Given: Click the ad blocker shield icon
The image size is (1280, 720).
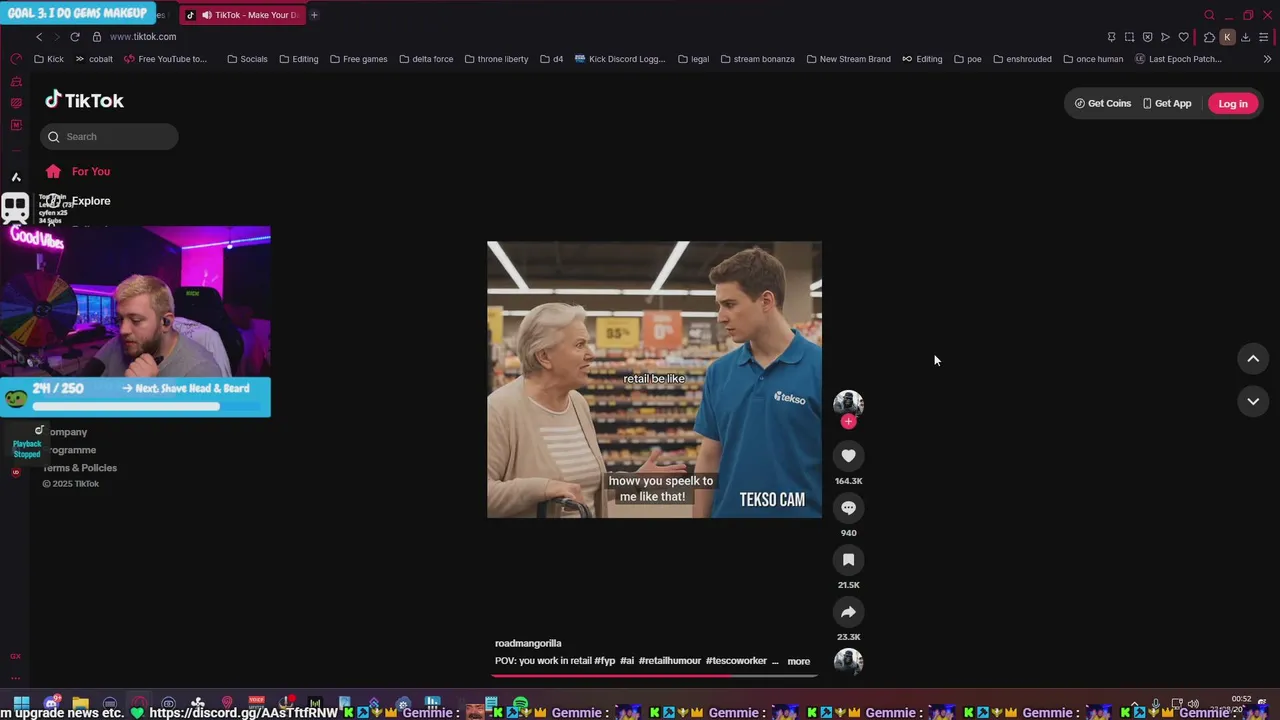Looking at the screenshot, I should click(1147, 37).
